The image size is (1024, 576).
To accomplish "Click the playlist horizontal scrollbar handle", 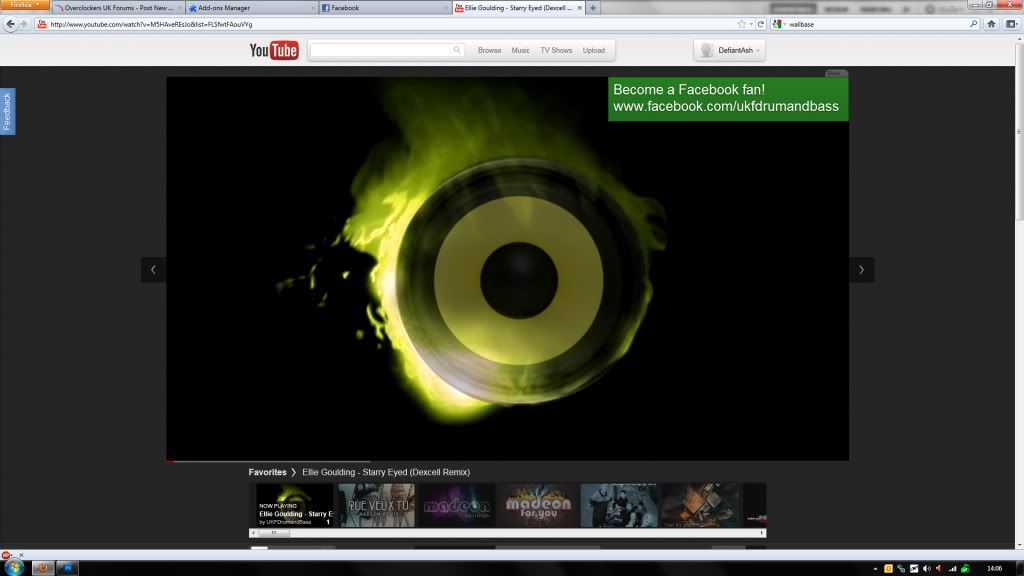I will click(x=274, y=533).
